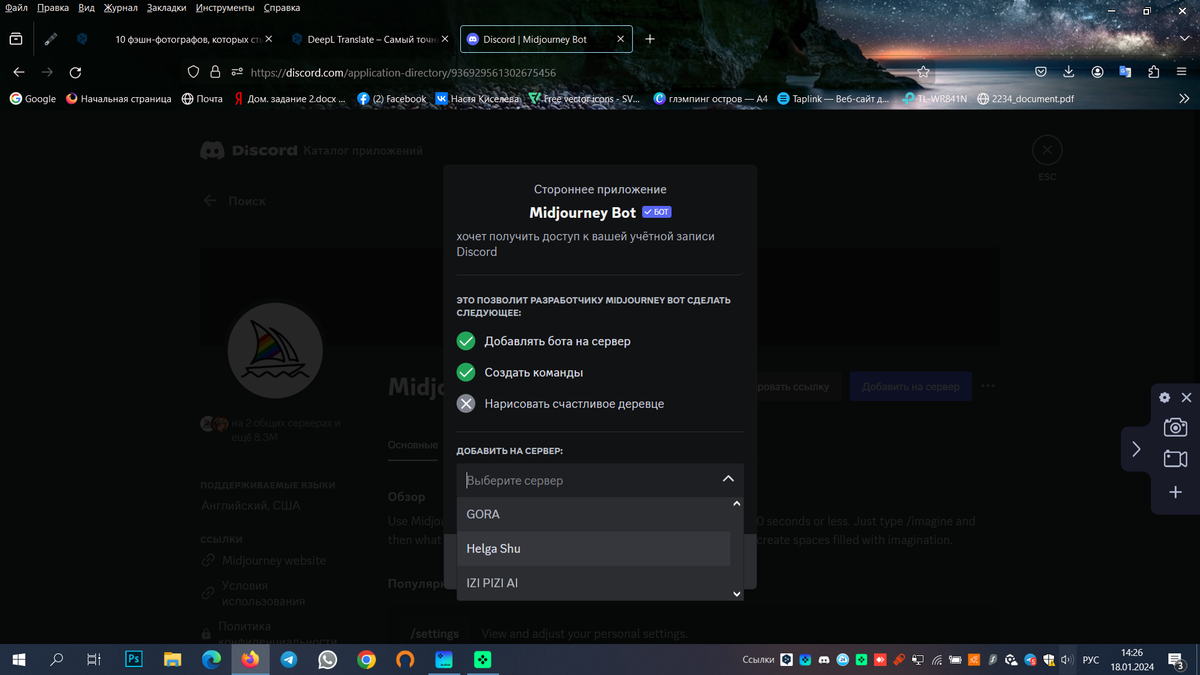The width and height of the screenshot is (1200, 675).
Task: Switch to the Основные tab
Action: (x=413, y=445)
